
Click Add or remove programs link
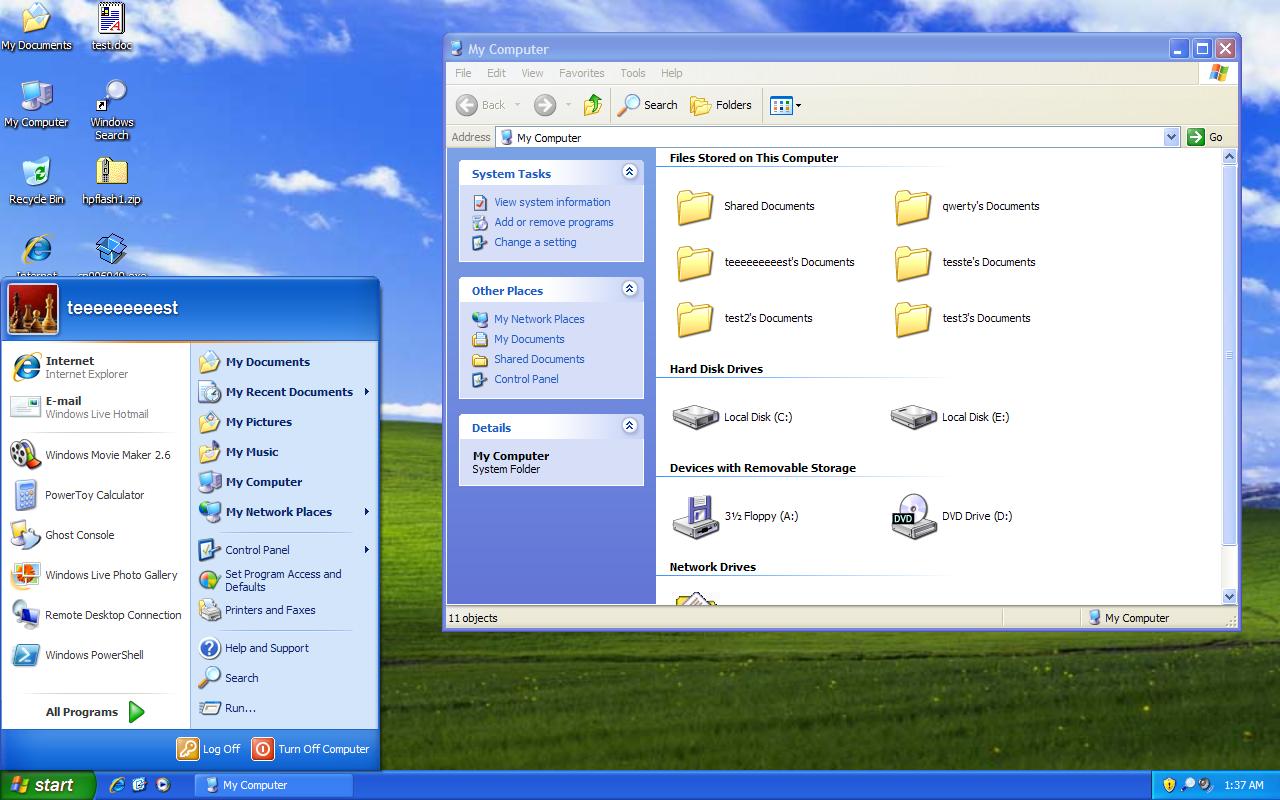(x=554, y=222)
